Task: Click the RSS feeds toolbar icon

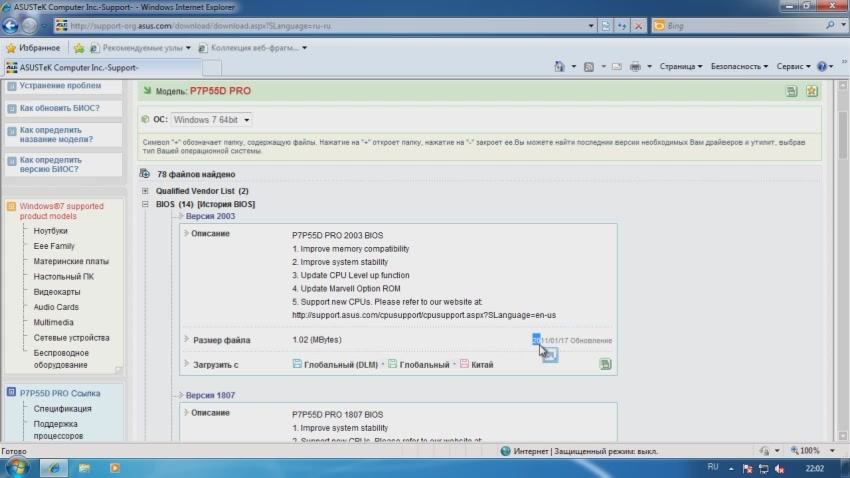Action: coord(589,67)
